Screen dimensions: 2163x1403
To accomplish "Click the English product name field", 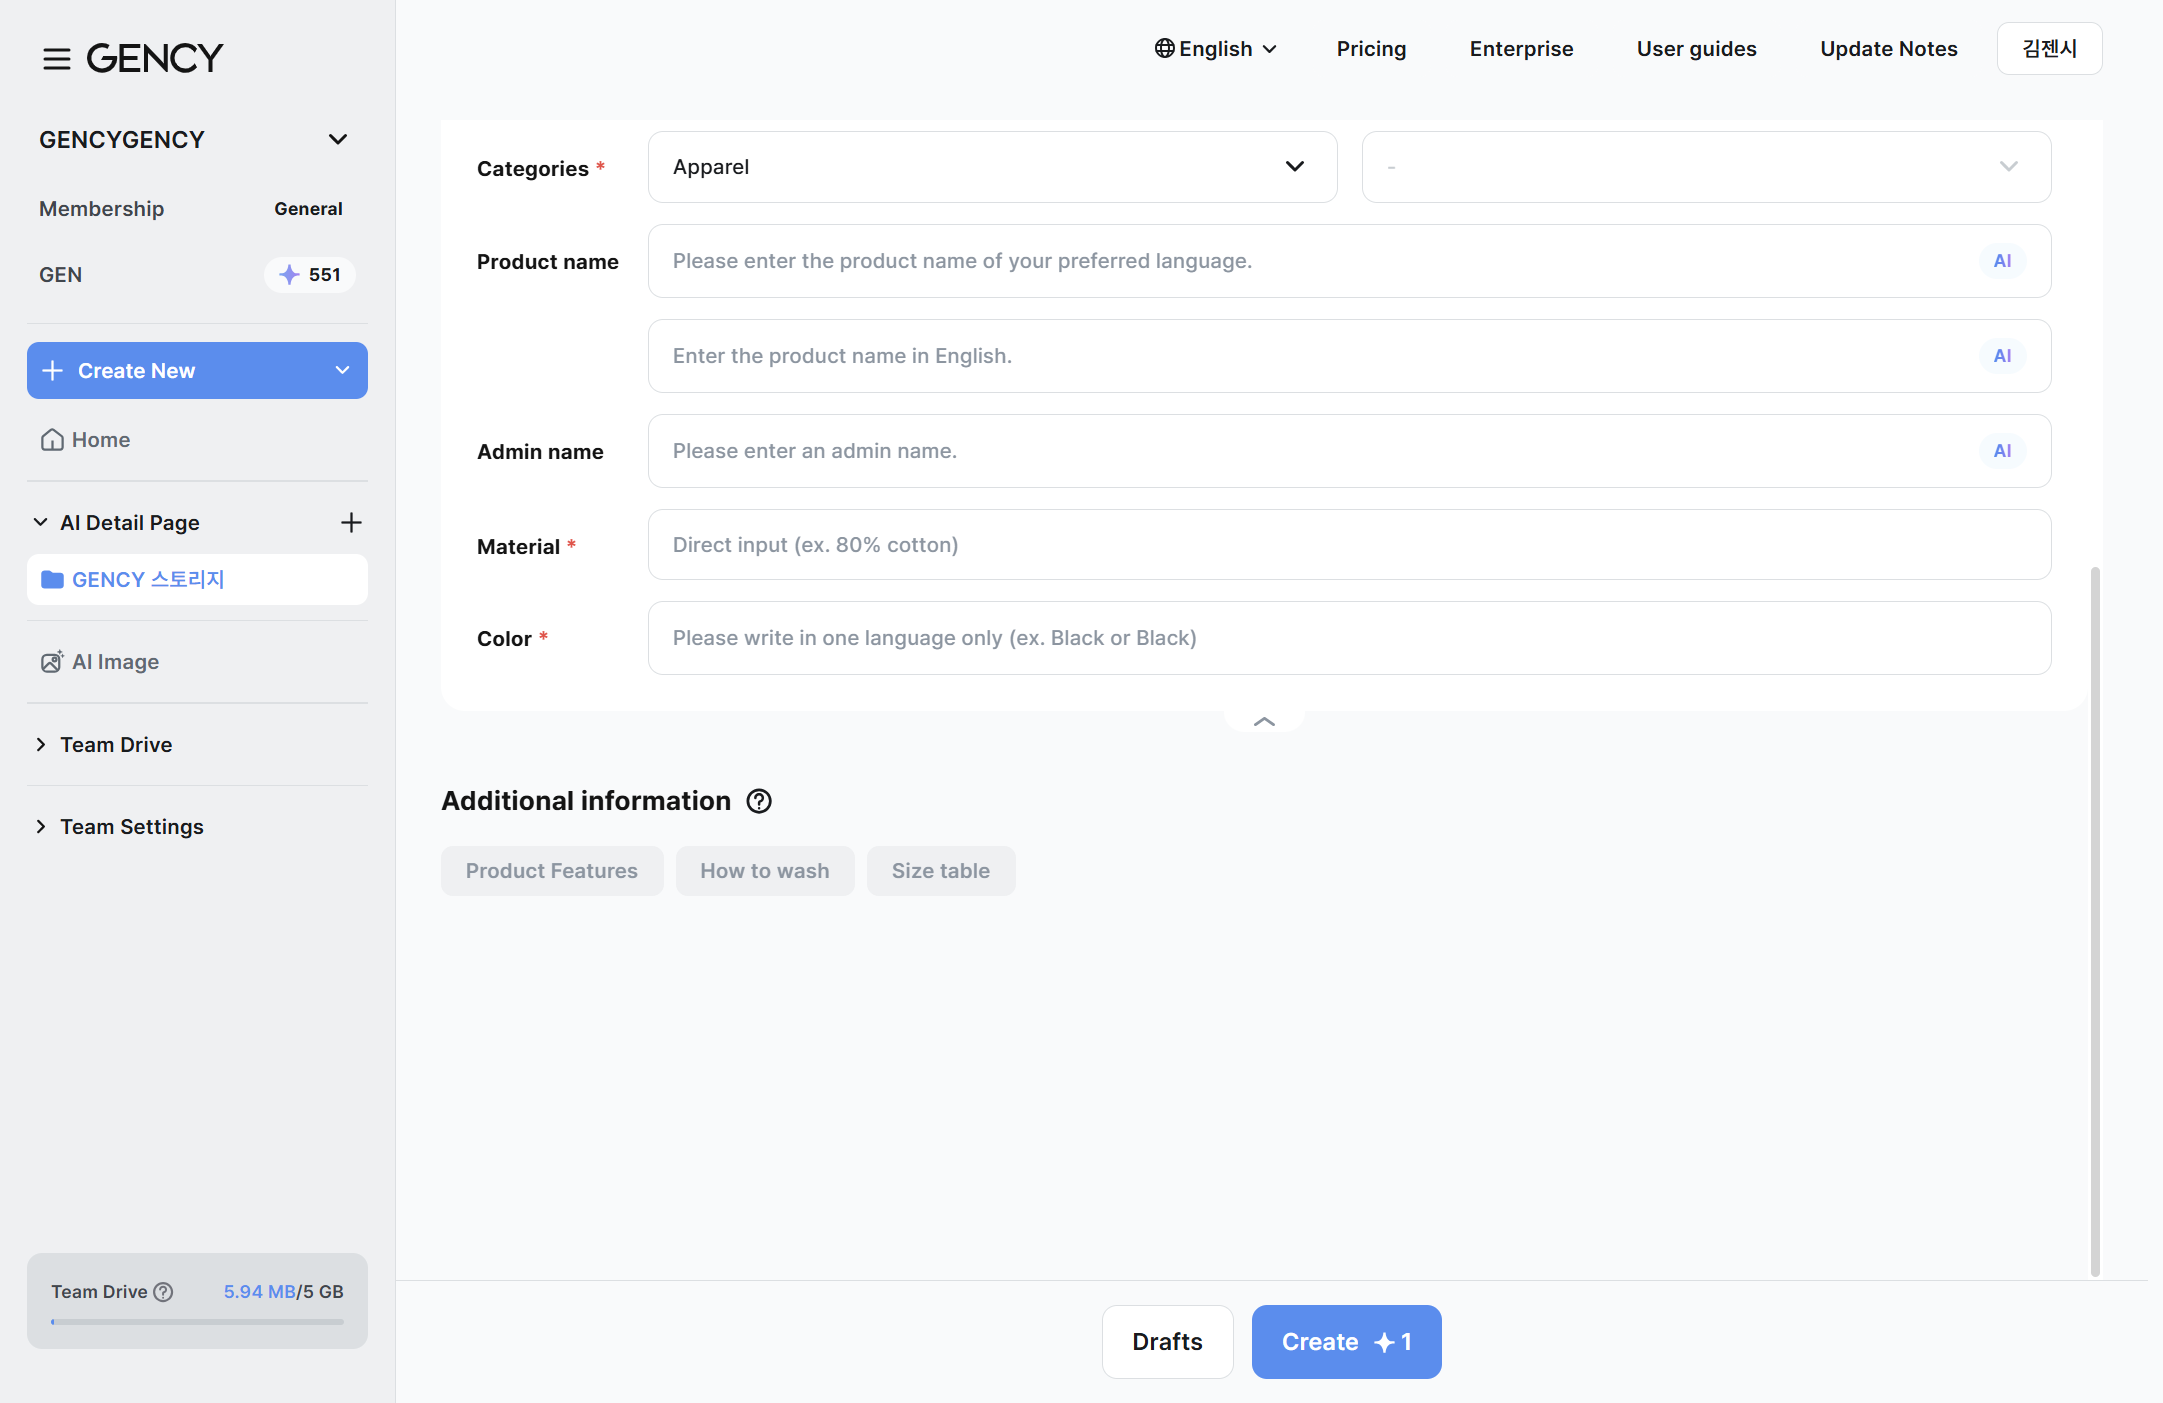I will pyautogui.click(x=1349, y=356).
